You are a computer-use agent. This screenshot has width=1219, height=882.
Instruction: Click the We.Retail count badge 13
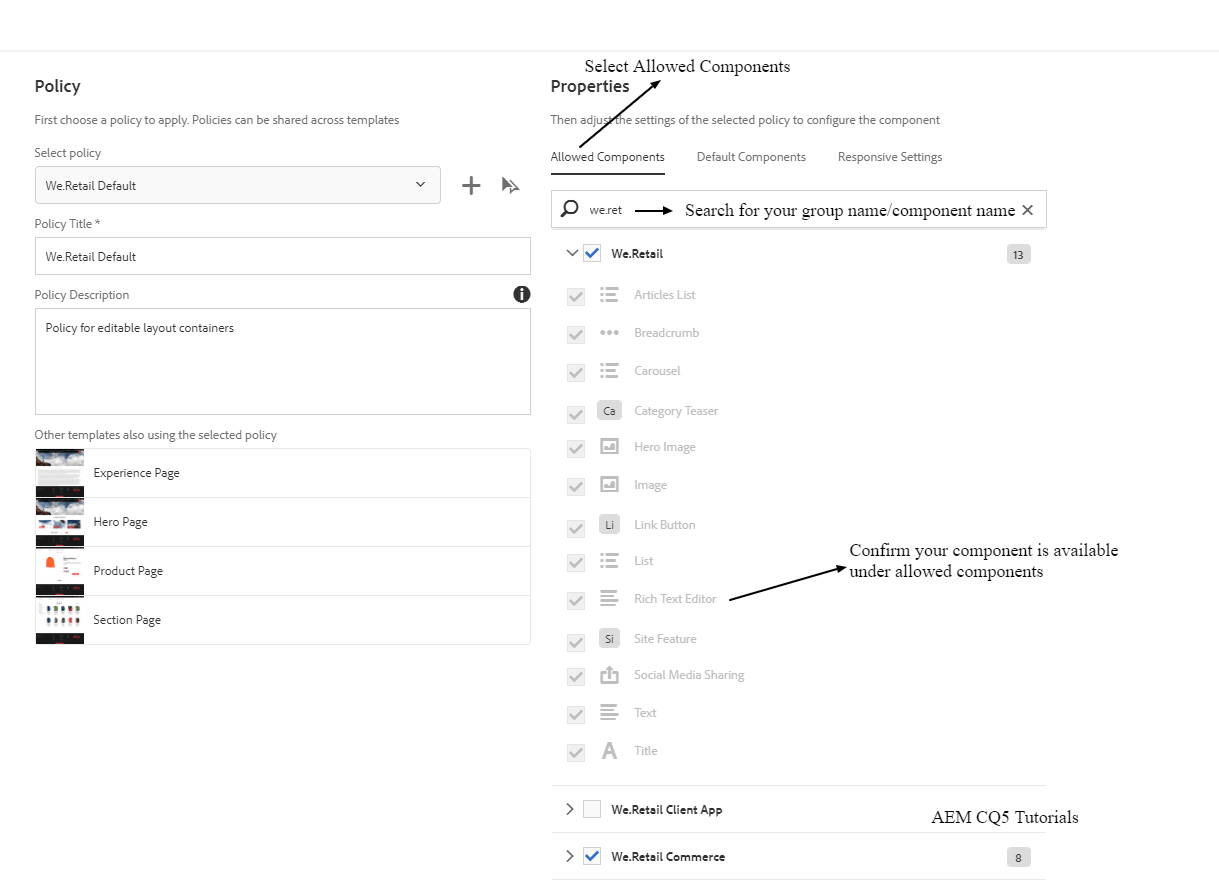coord(1018,255)
